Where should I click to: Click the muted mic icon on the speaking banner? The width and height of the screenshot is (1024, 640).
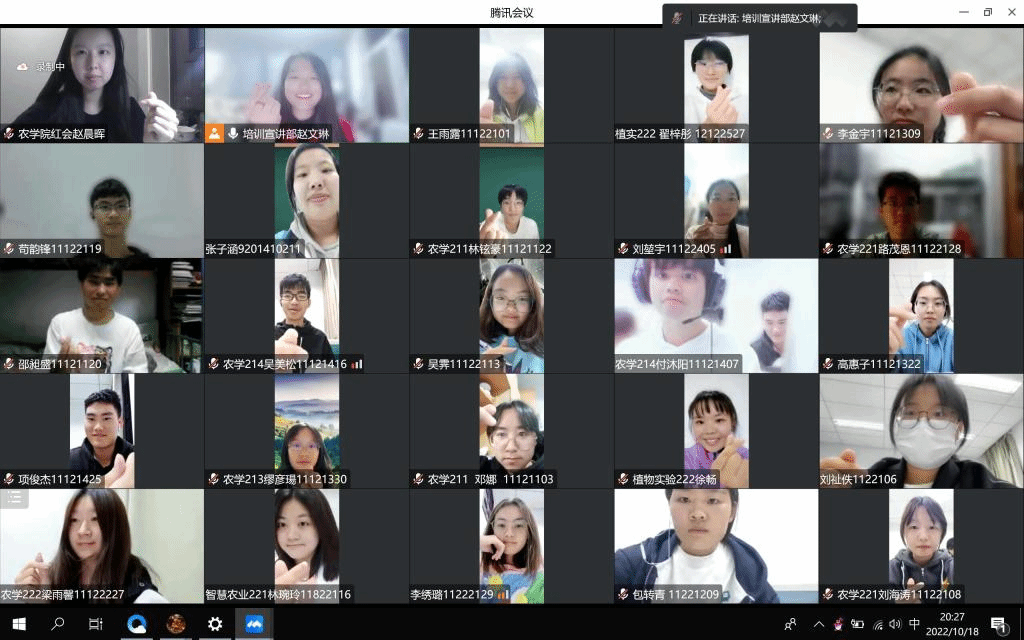click(x=678, y=18)
